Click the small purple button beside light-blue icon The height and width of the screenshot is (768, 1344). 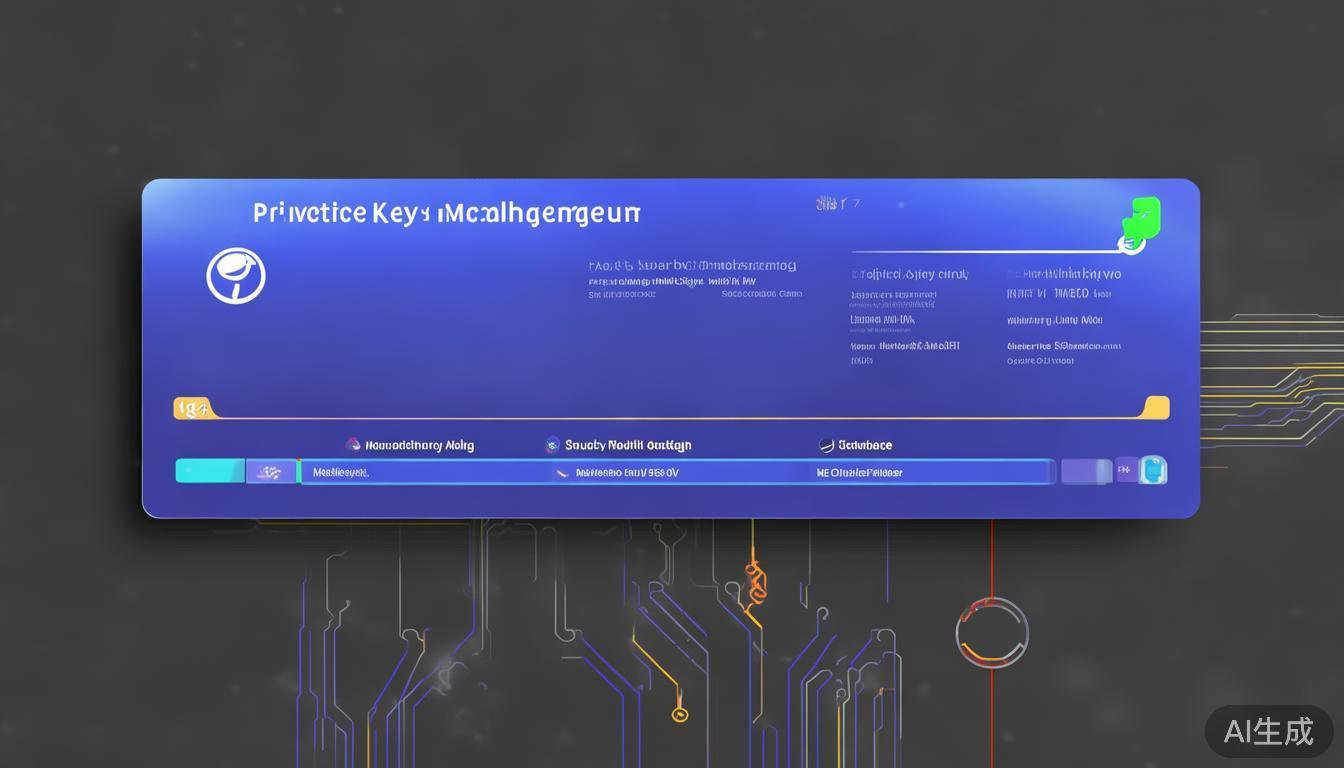tap(1126, 470)
